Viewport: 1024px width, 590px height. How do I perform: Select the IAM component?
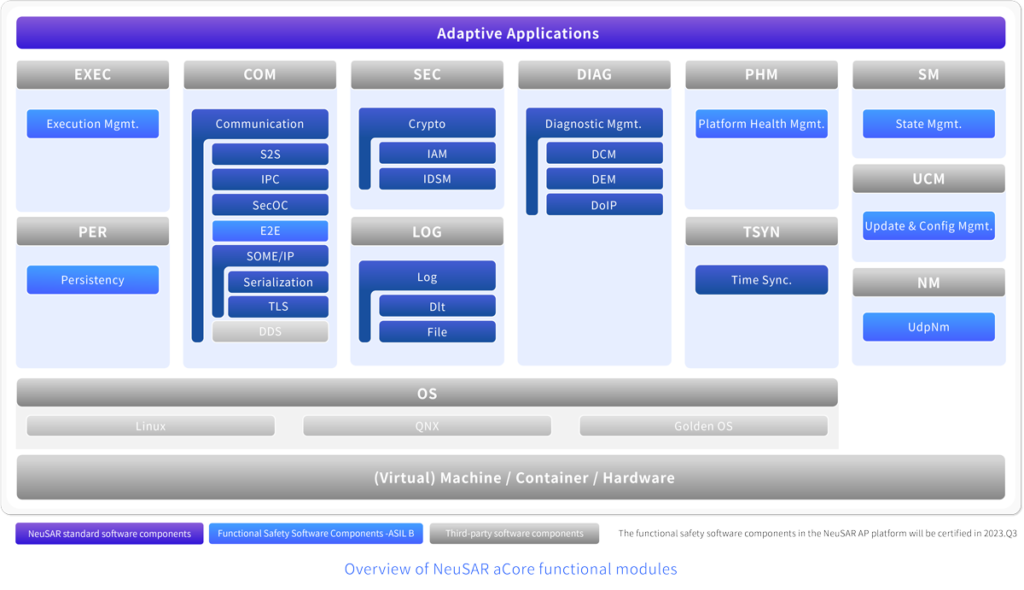(x=438, y=154)
